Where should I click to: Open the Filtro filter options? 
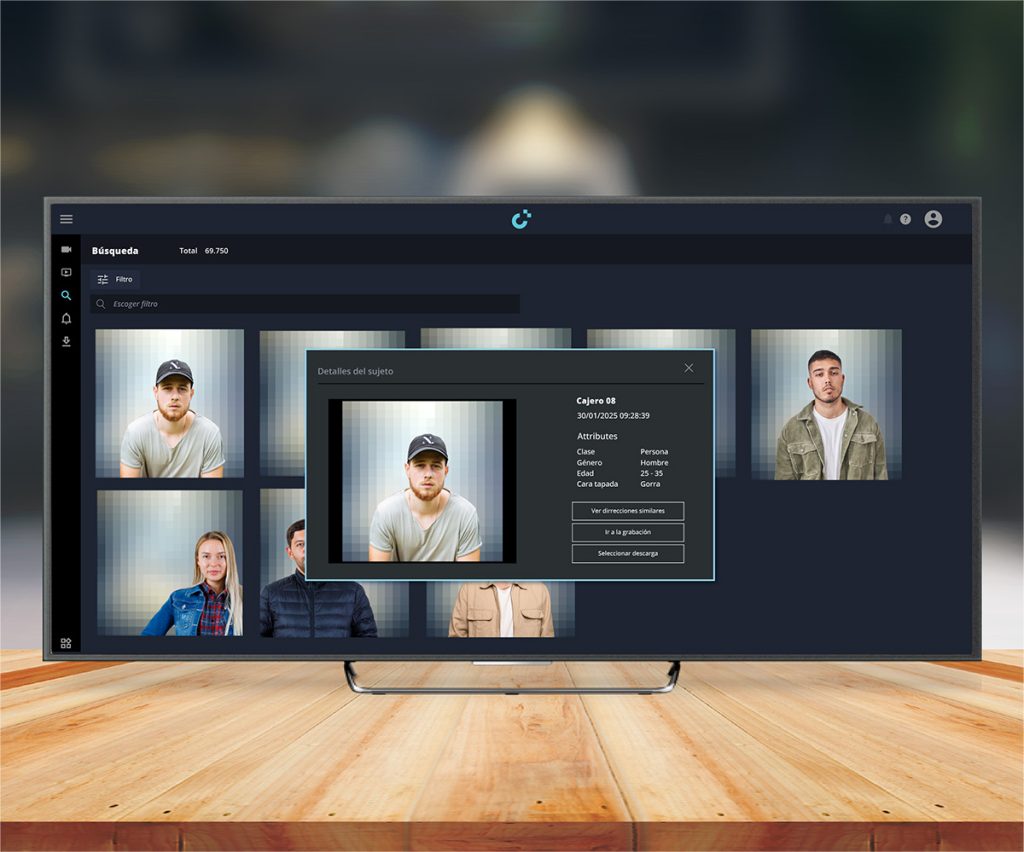tap(114, 280)
